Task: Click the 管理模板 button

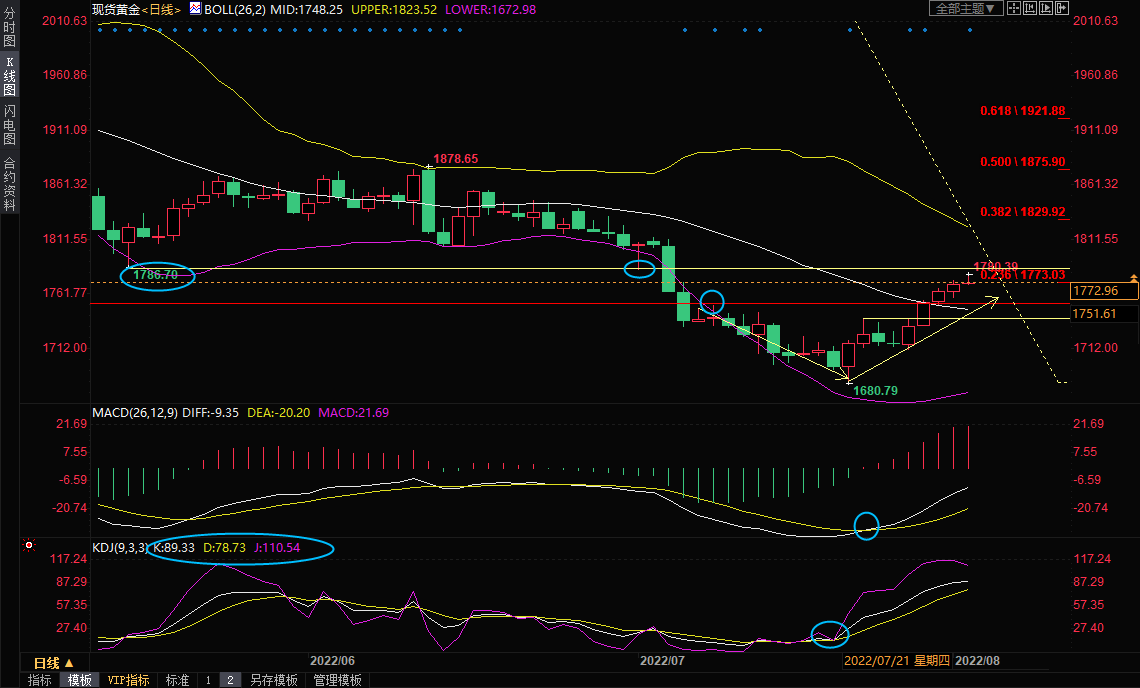Action: pos(337,680)
